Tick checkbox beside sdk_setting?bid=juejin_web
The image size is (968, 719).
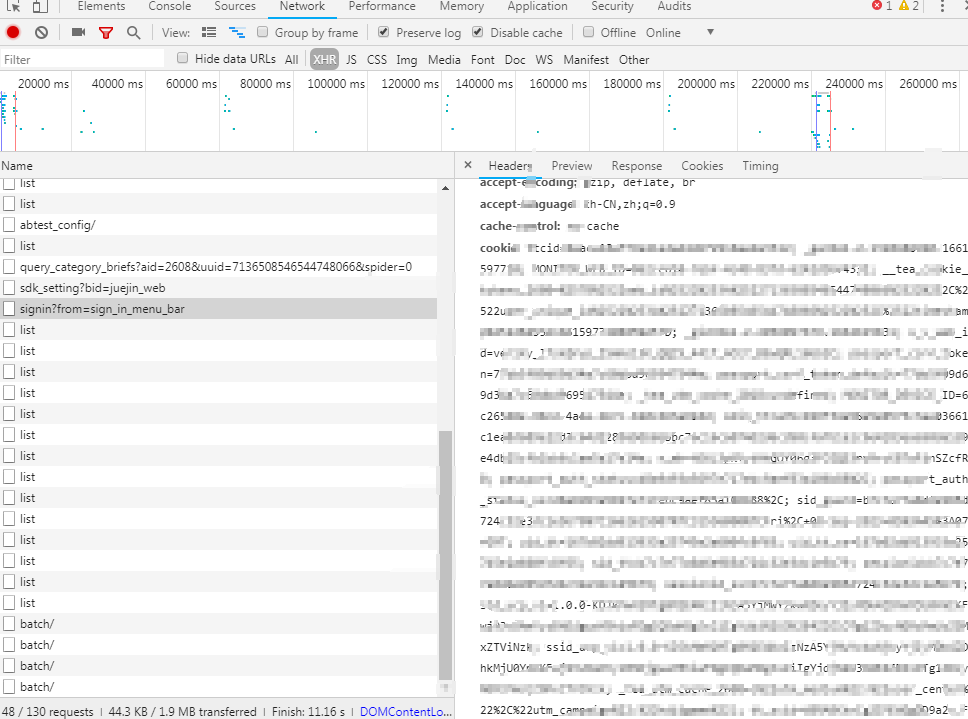click(x=9, y=288)
